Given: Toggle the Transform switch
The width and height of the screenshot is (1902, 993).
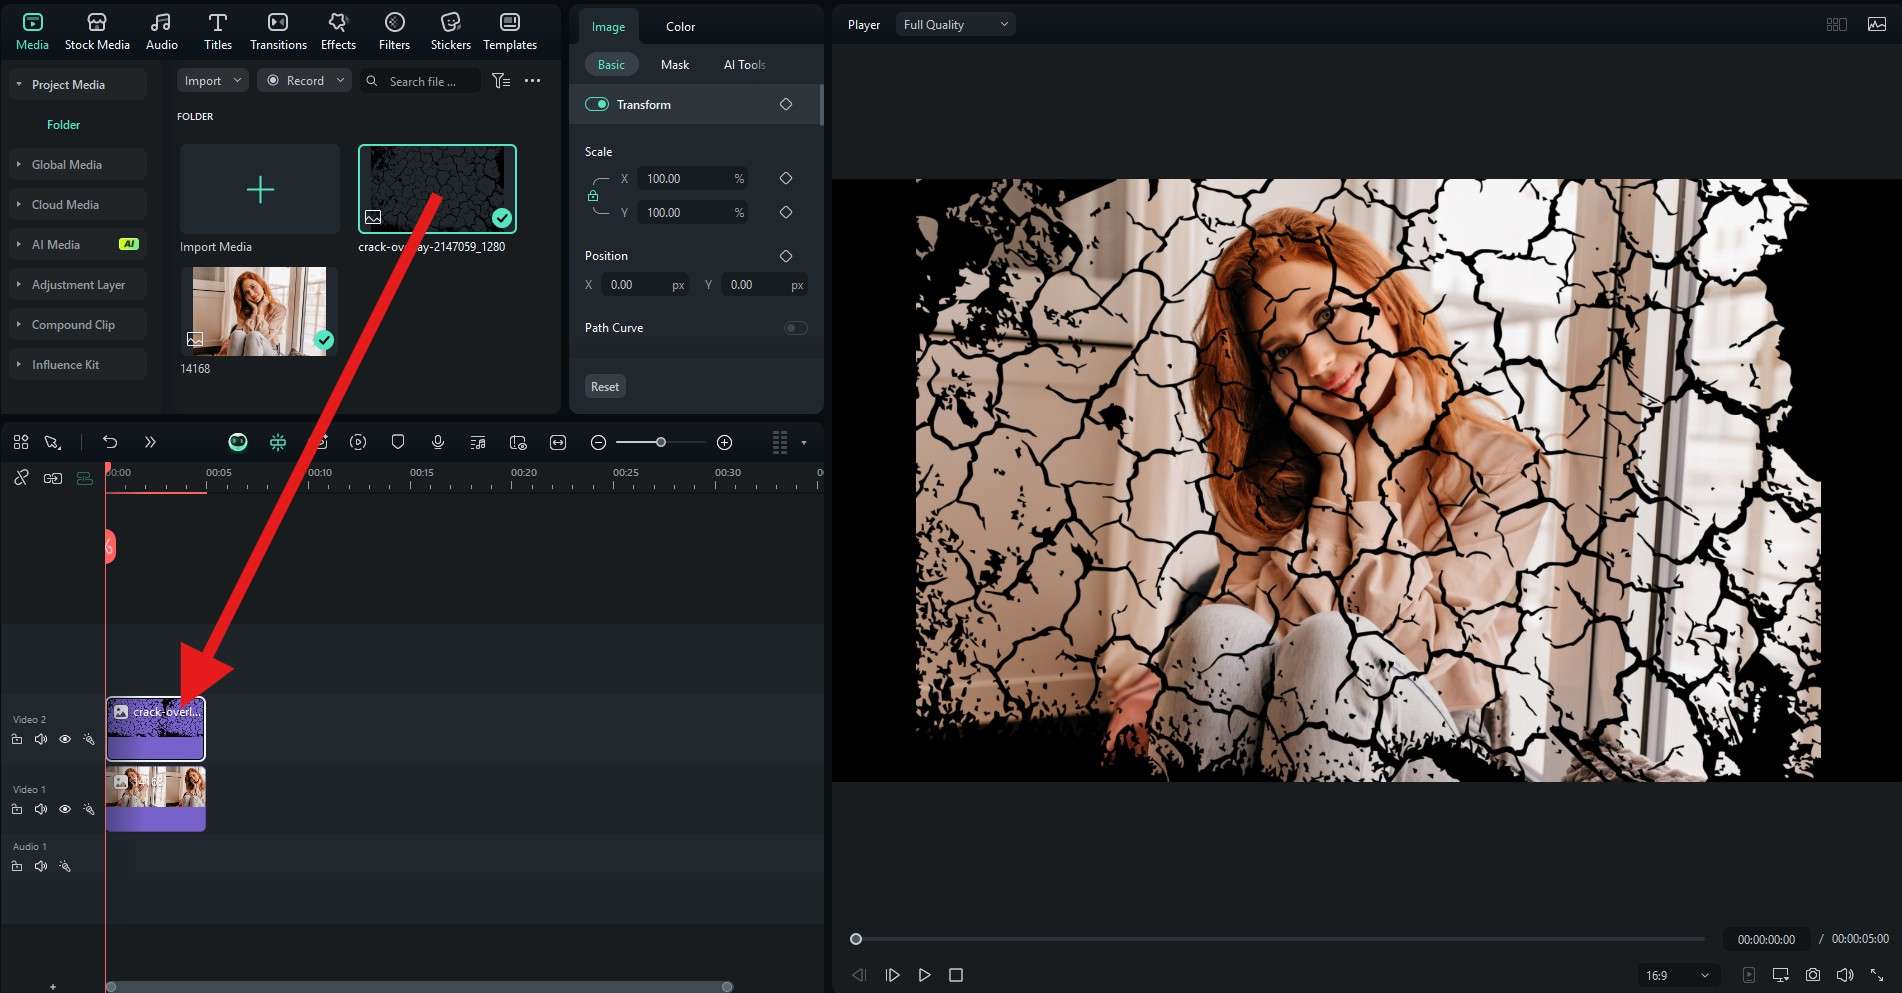Looking at the screenshot, I should (x=597, y=104).
